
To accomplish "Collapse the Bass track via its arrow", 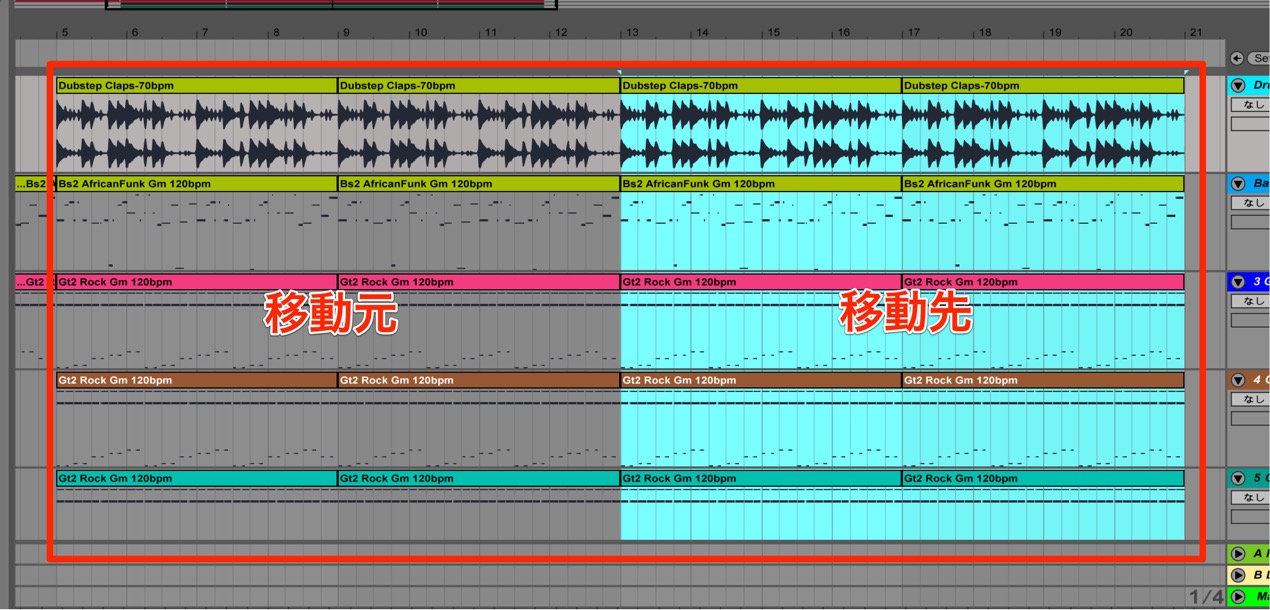I will [1238, 184].
